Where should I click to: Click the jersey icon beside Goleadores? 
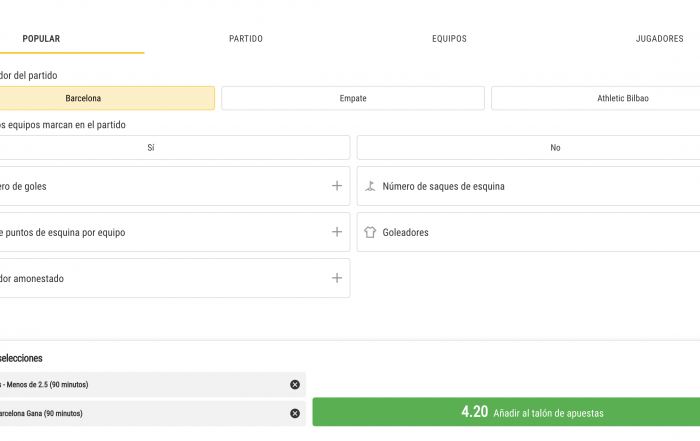[370, 232]
